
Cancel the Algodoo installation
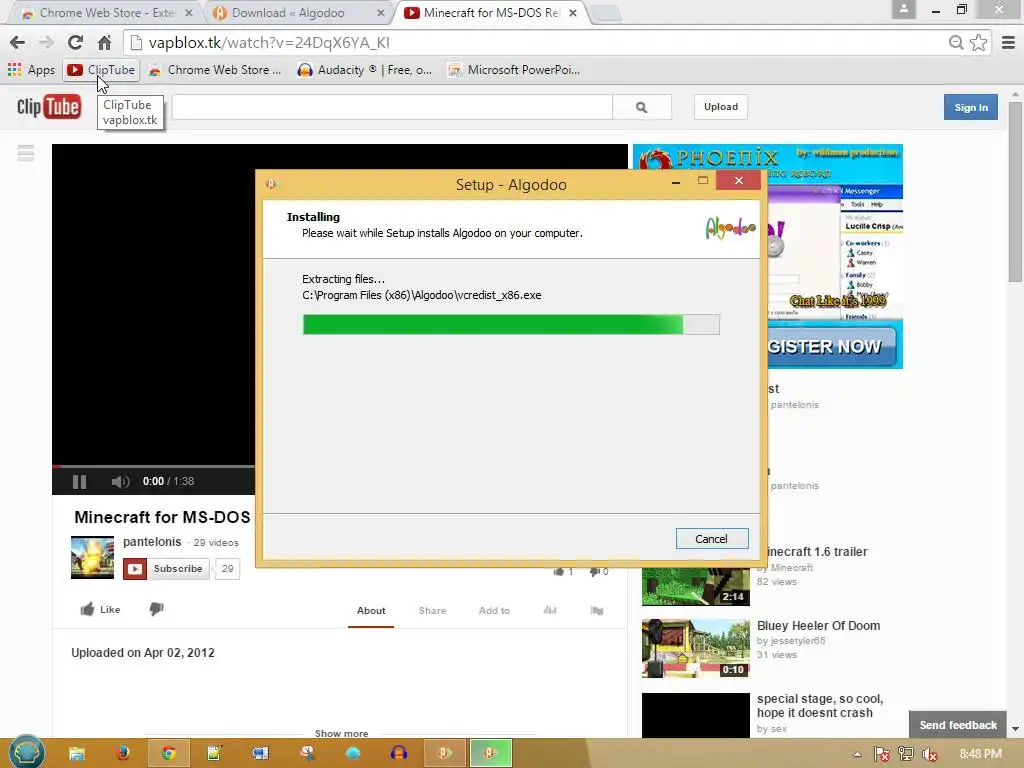pos(712,539)
